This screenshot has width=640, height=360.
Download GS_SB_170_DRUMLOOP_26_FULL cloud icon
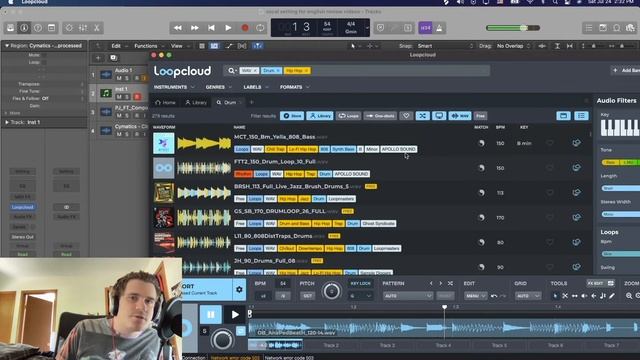click(x=576, y=218)
